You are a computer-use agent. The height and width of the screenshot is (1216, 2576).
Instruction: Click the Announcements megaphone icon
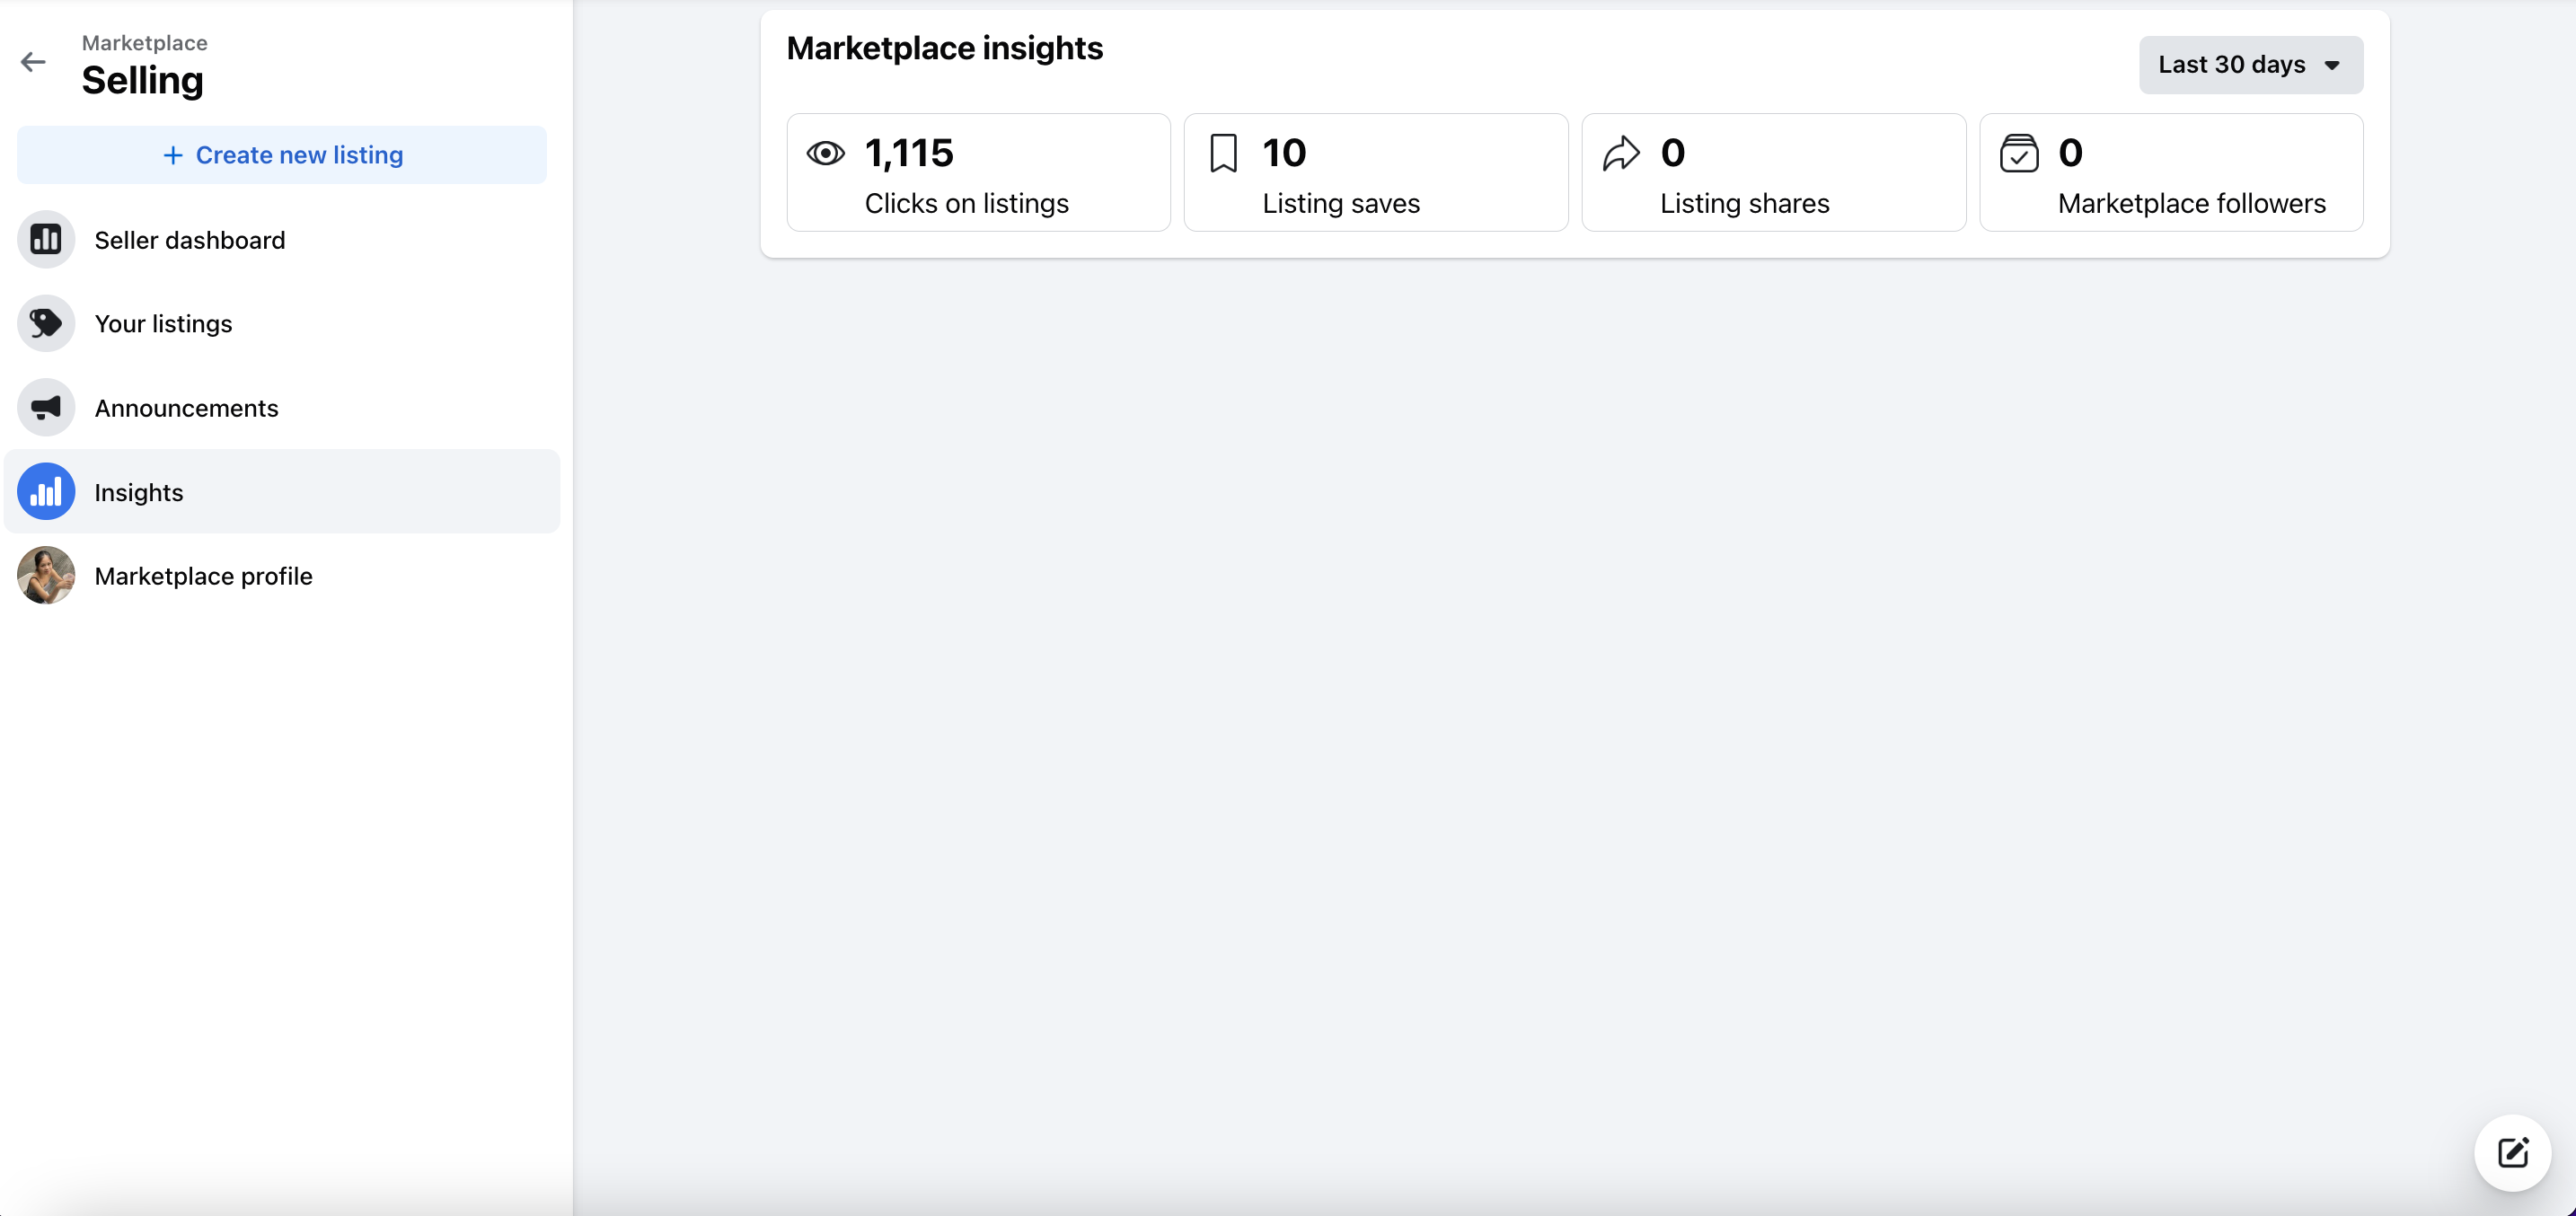[x=46, y=408]
